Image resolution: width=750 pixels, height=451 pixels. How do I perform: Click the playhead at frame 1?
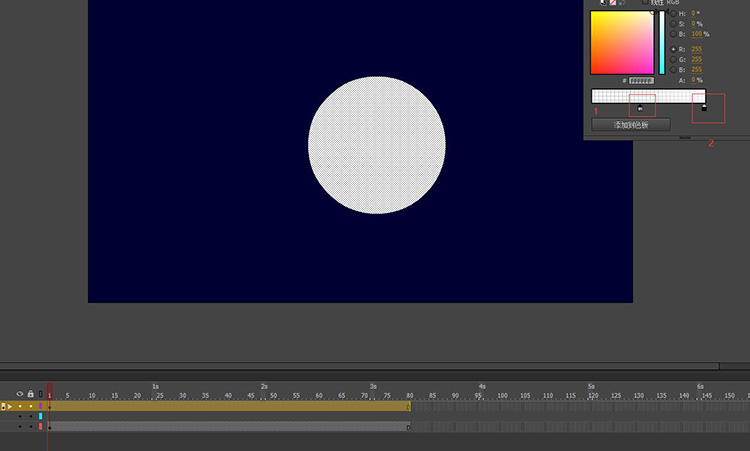pyautogui.click(x=49, y=392)
